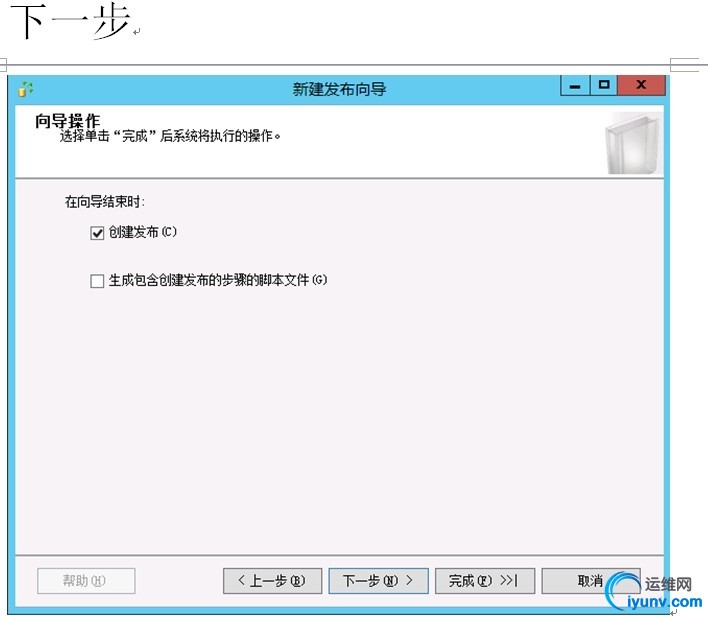This screenshot has height=618, width=708.
Task: Click the 新建发布向导 title text
Action: [339, 89]
